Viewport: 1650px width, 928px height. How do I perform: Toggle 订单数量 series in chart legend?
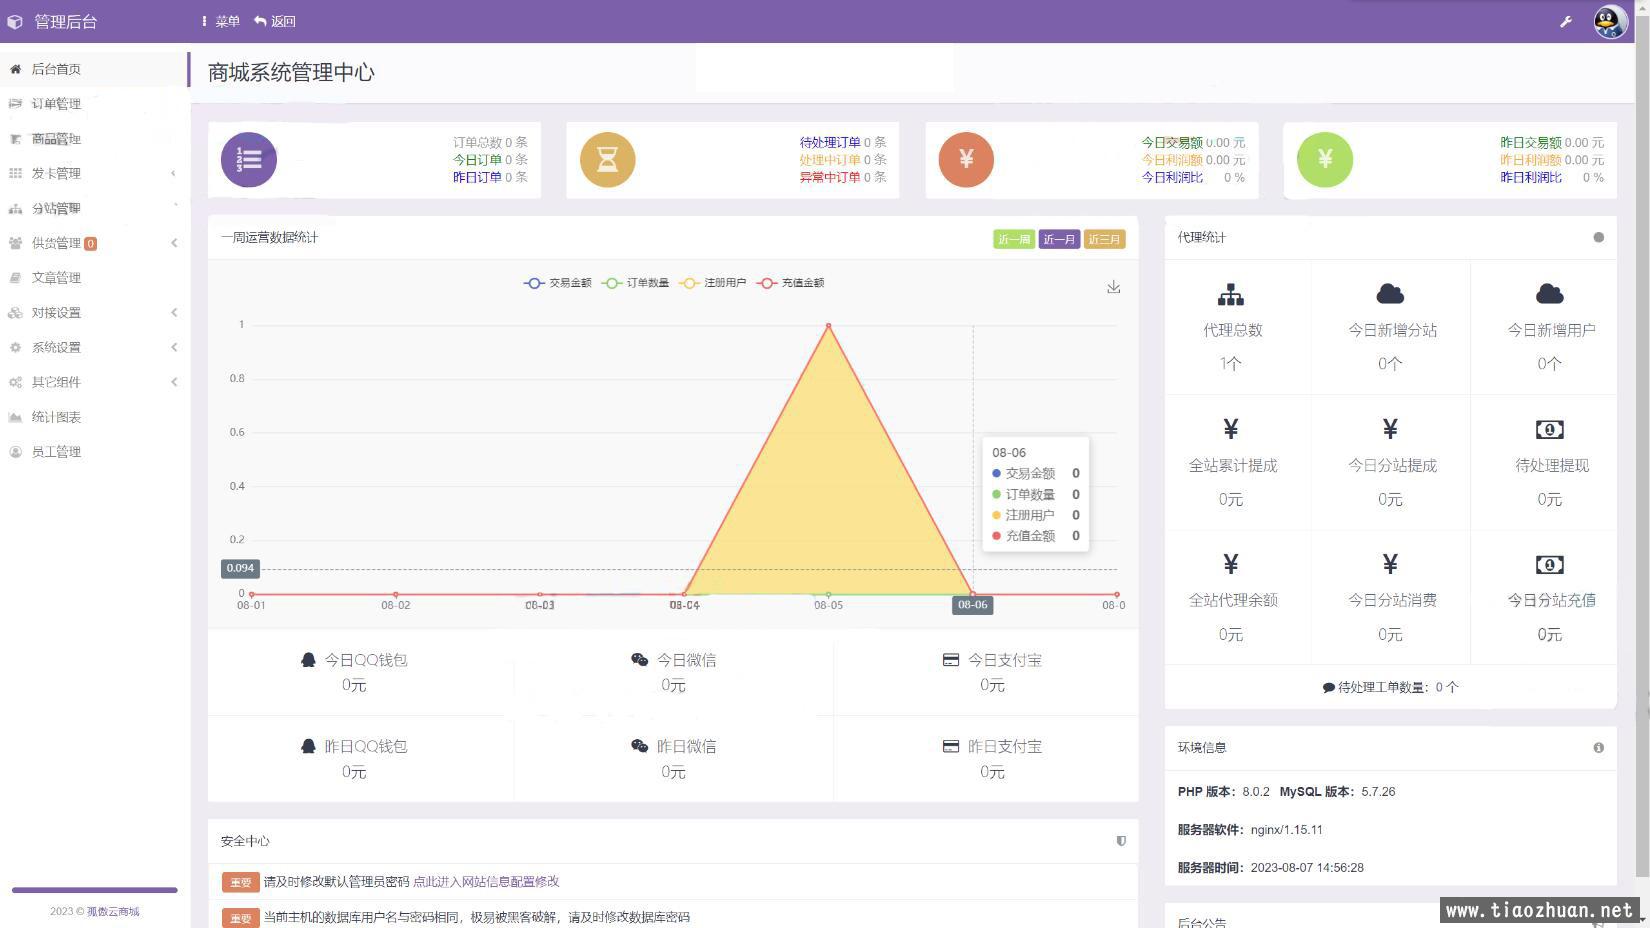pyautogui.click(x=635, y=283)
